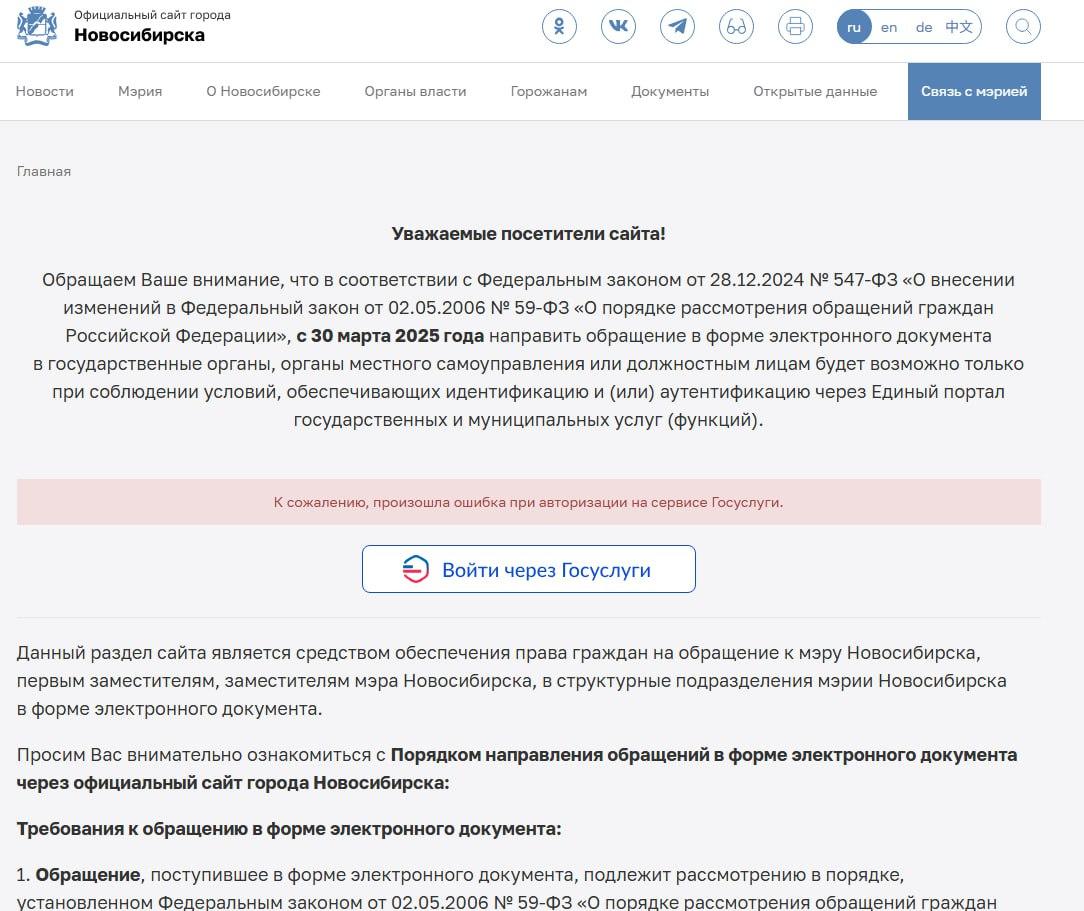Open the Органы власти section

415,91
